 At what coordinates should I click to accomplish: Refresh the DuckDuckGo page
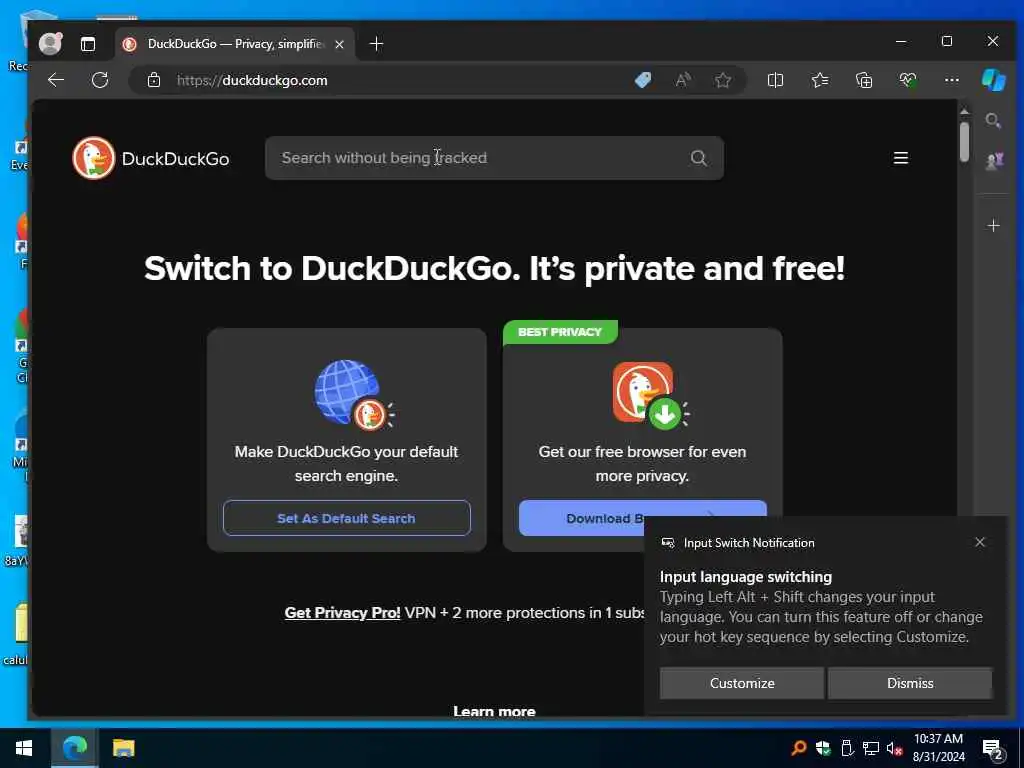pos(100,80)
